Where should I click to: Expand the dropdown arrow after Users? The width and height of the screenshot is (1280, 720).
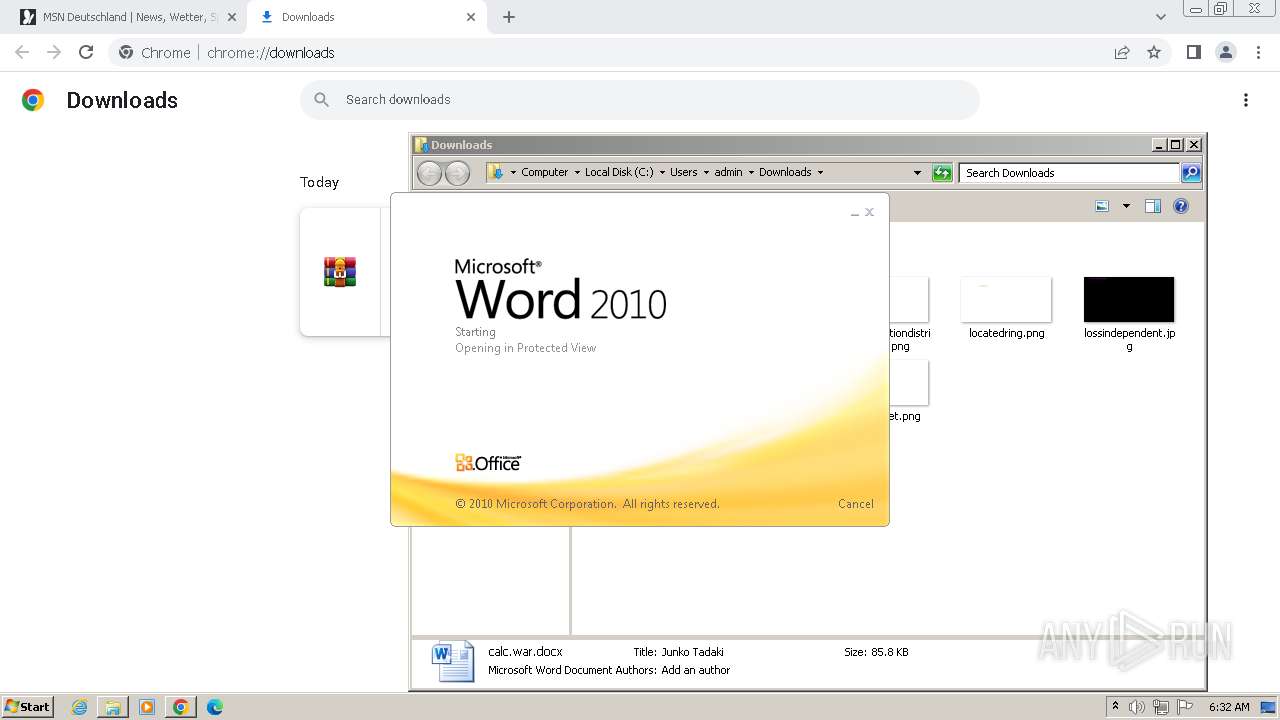tap(706, 172)
